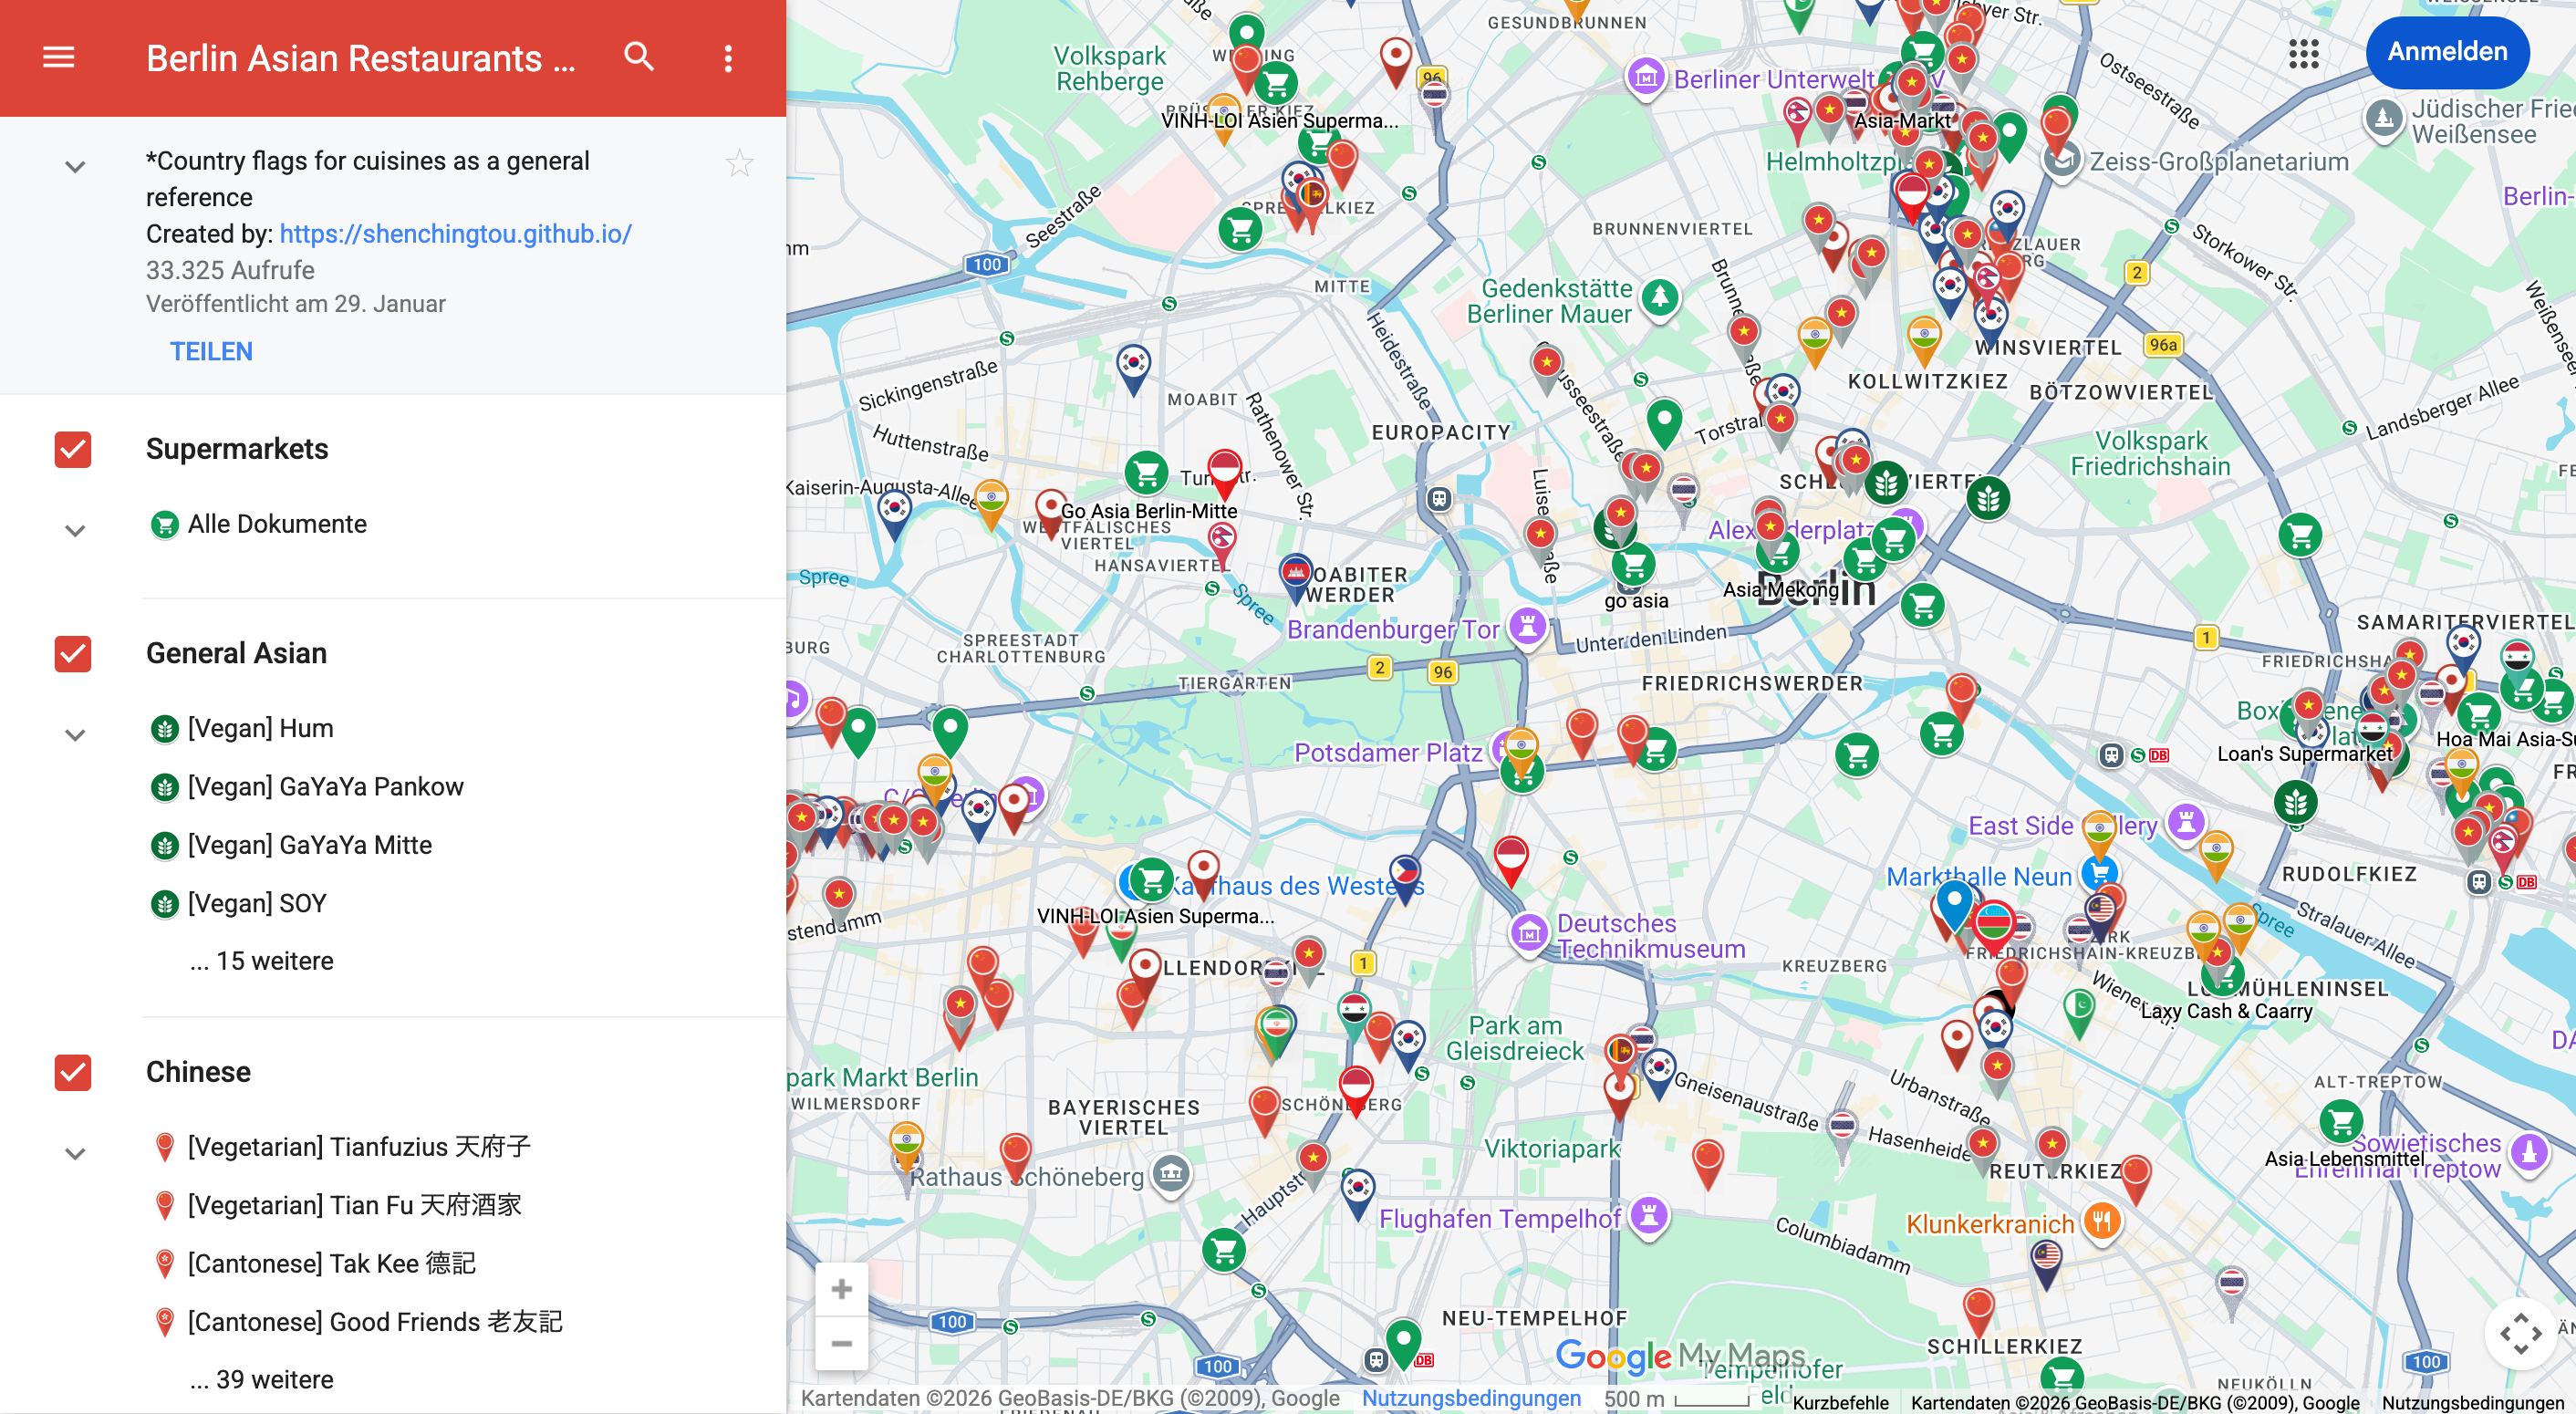This screenshot has height=1414, width=2576.
Task: Uncheck the General Asian layer checkbox
Action: [x=73, y=653]
